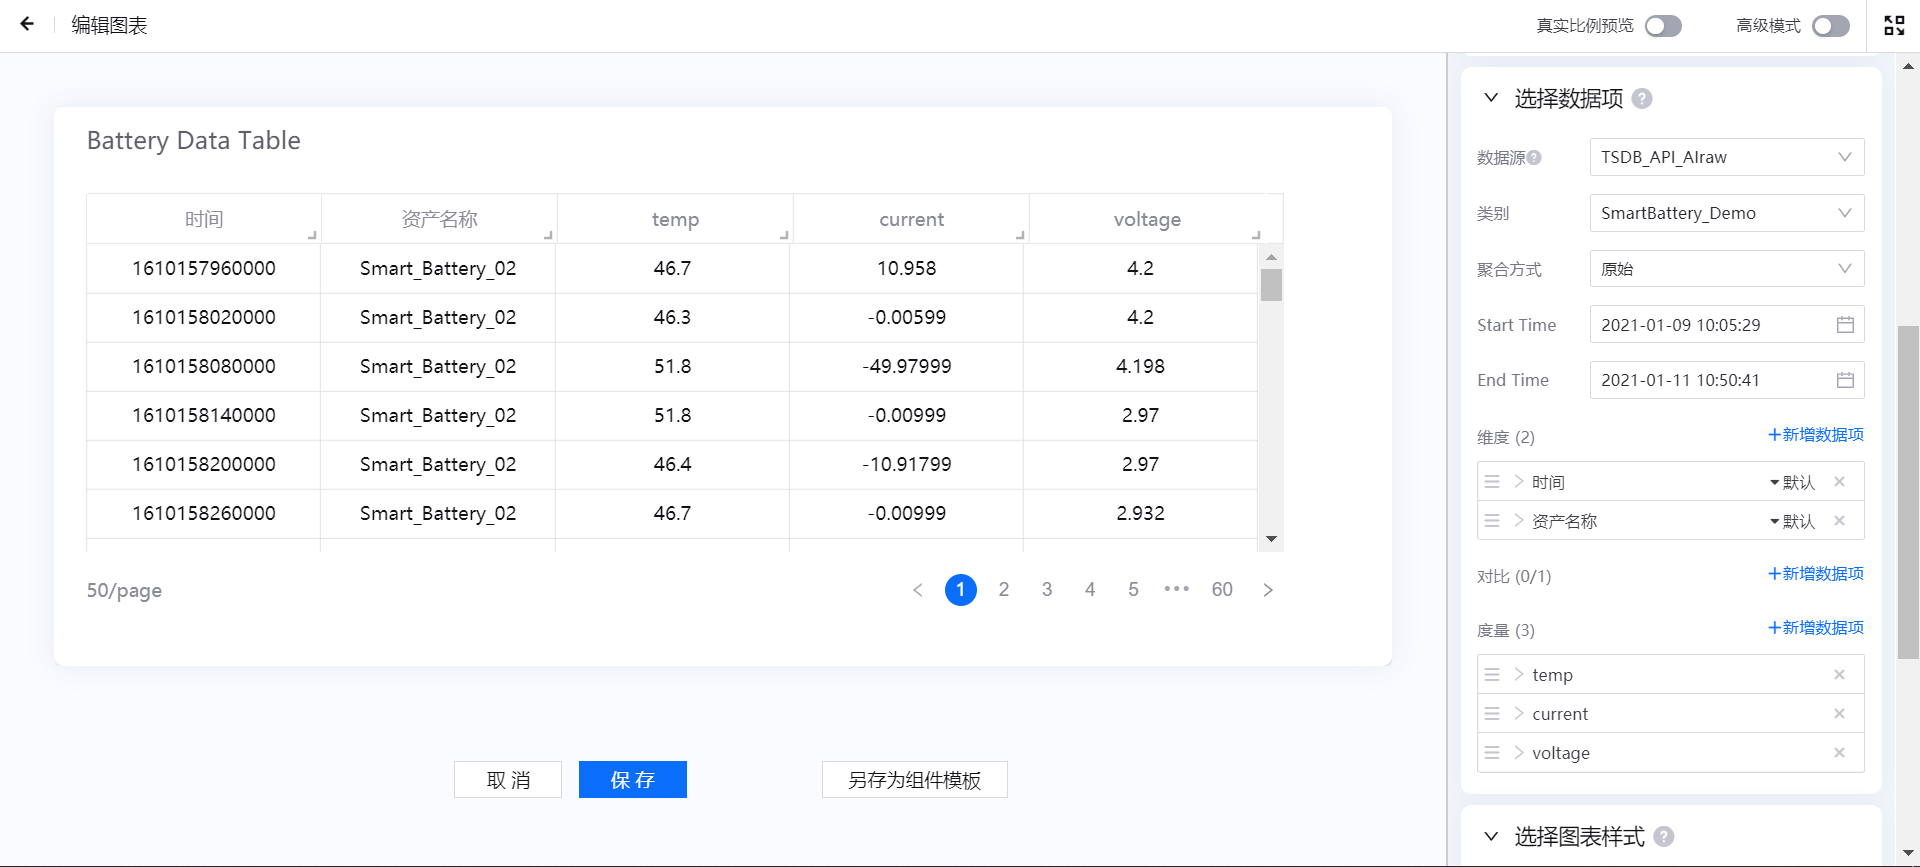Select page 1 in pagination
This screenshot has height=867, width=1920.
(x=961, y=590)
